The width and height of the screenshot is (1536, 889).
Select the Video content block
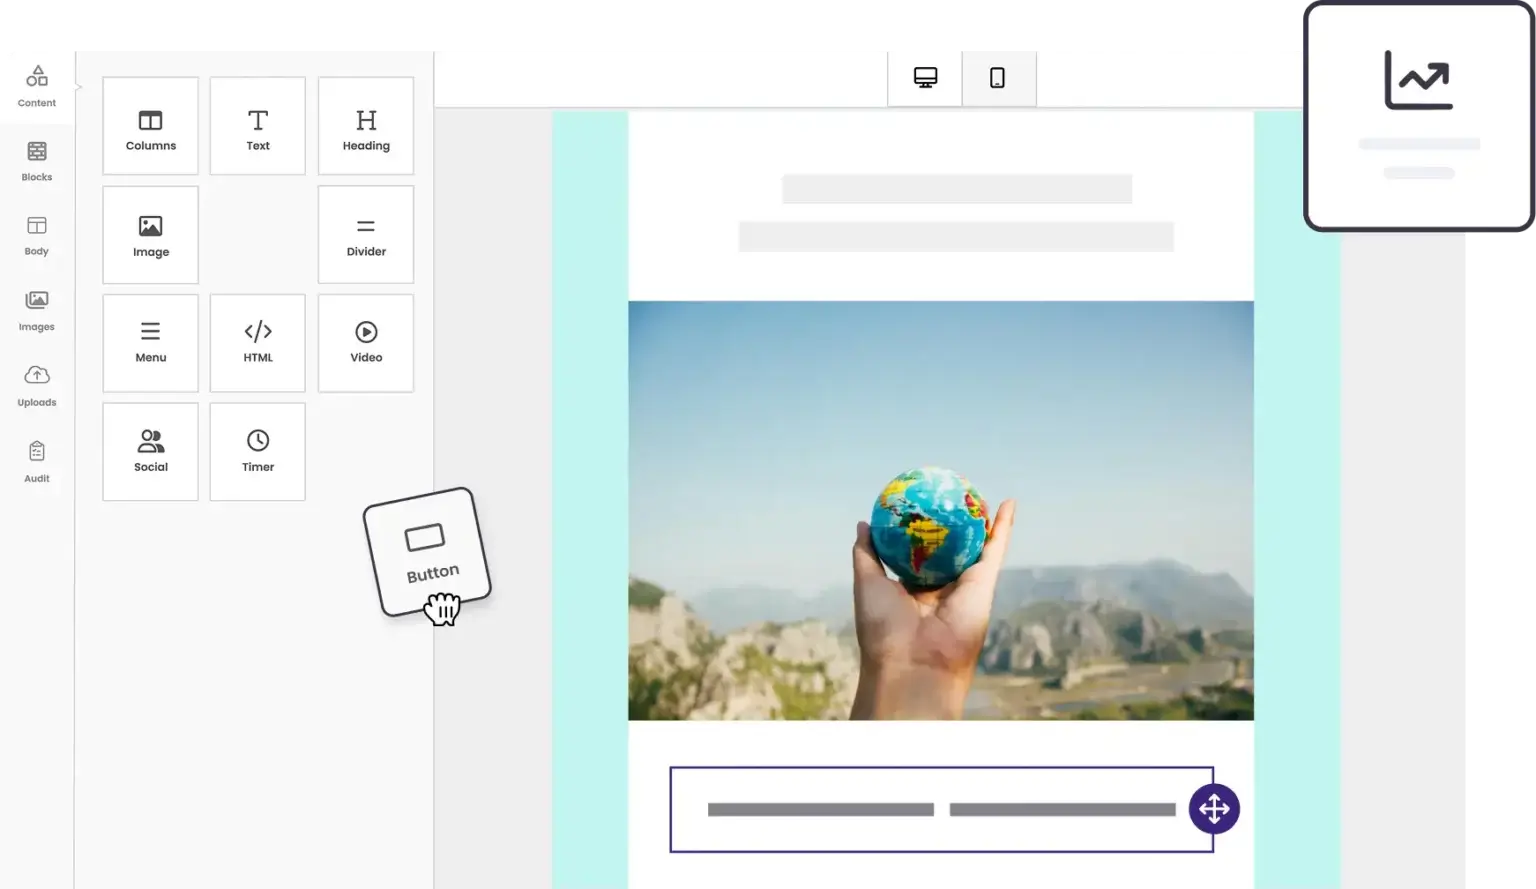[365, 343]
